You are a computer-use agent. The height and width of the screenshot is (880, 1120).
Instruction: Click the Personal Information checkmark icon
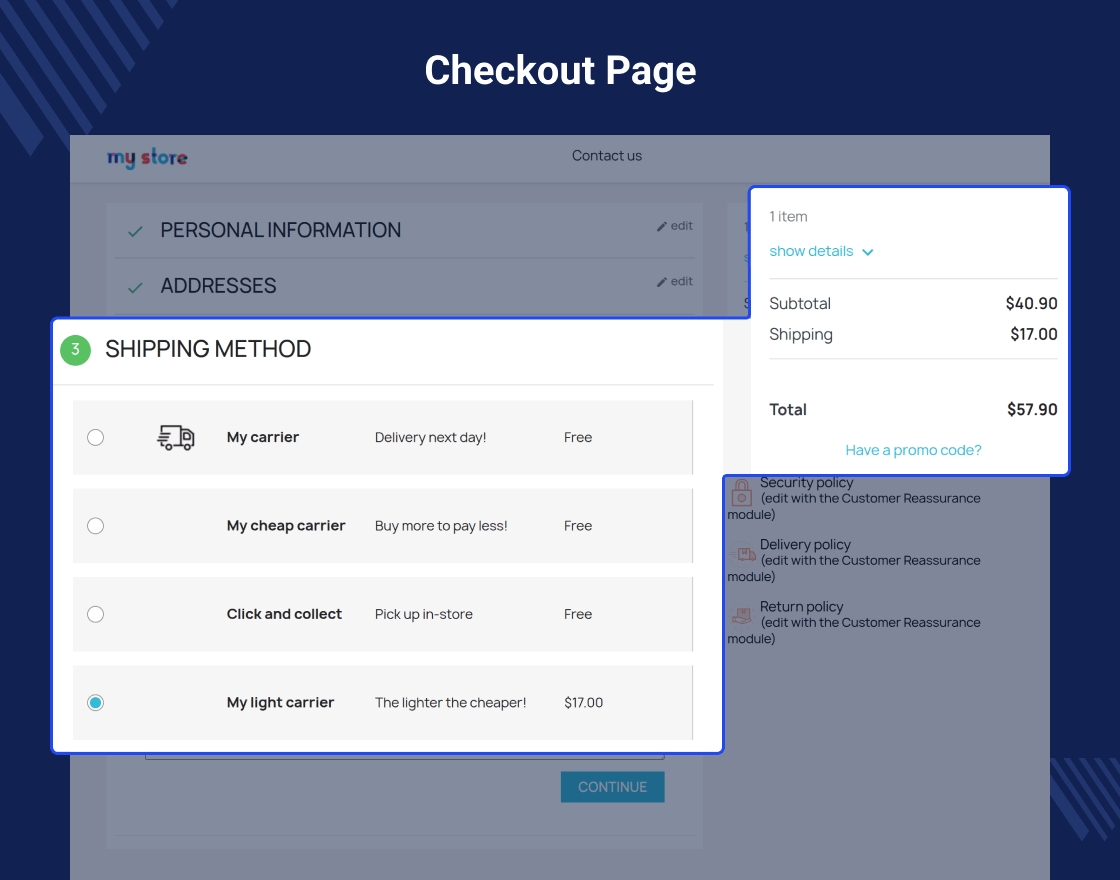click(135, 231)
